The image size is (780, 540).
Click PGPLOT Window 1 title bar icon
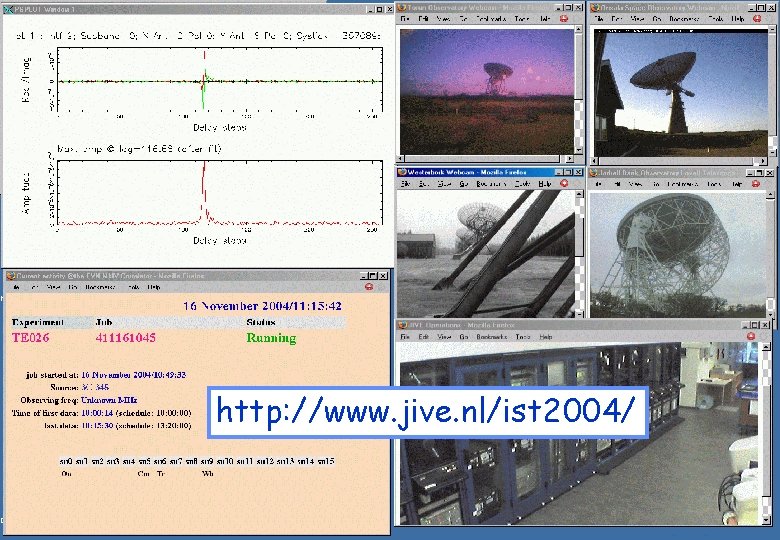click(x=8, y=9)
